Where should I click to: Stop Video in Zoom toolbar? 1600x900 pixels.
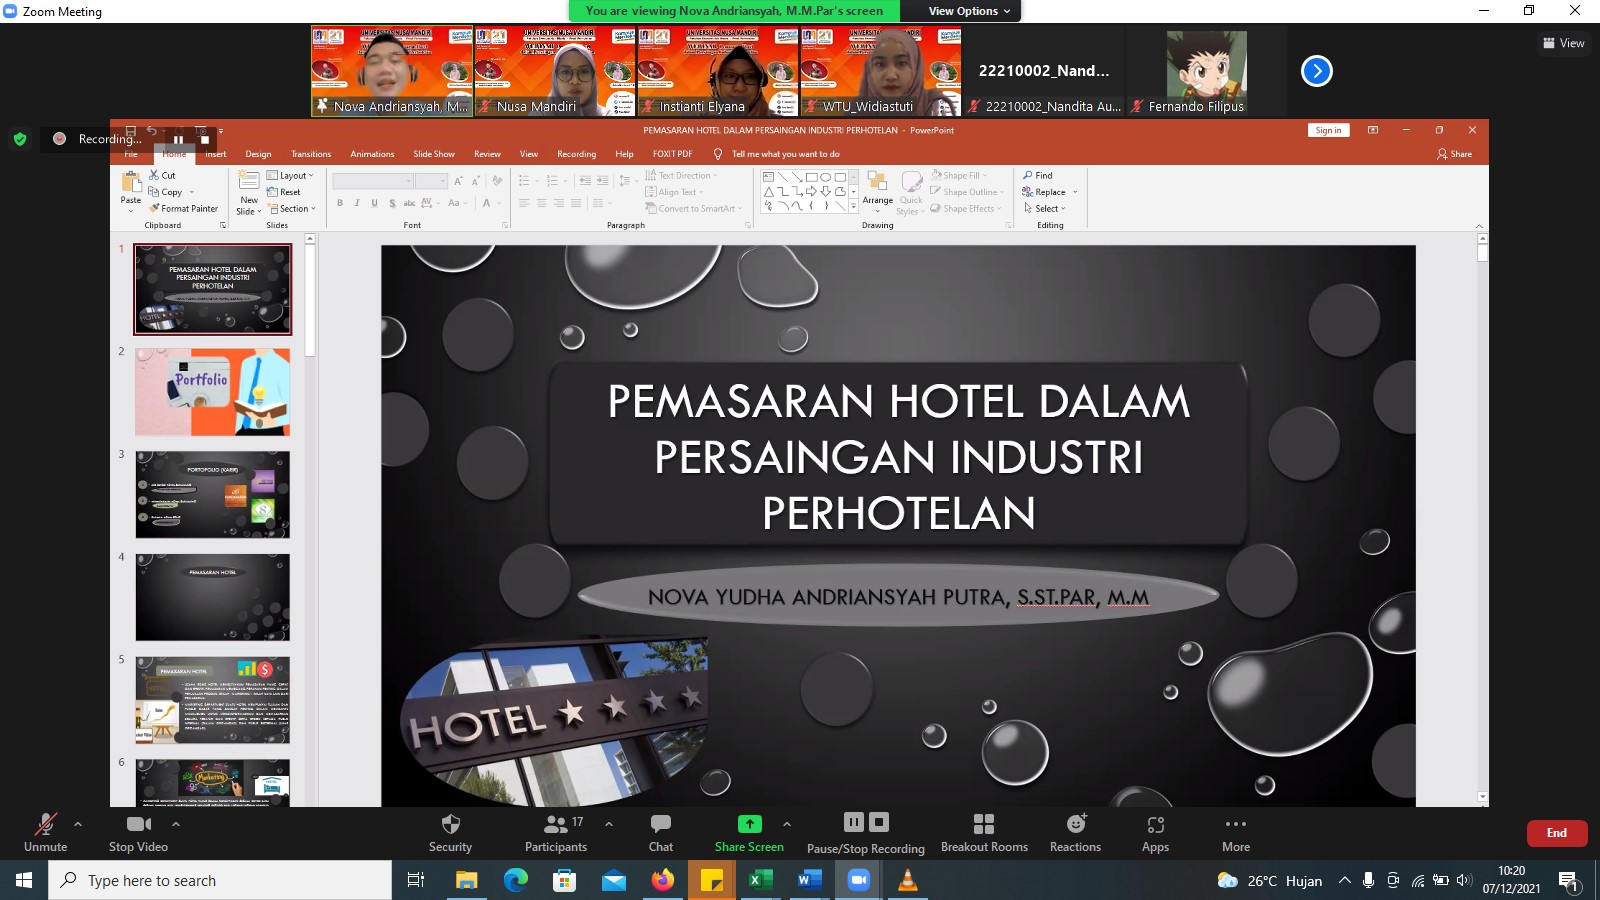tap(138, 832)
